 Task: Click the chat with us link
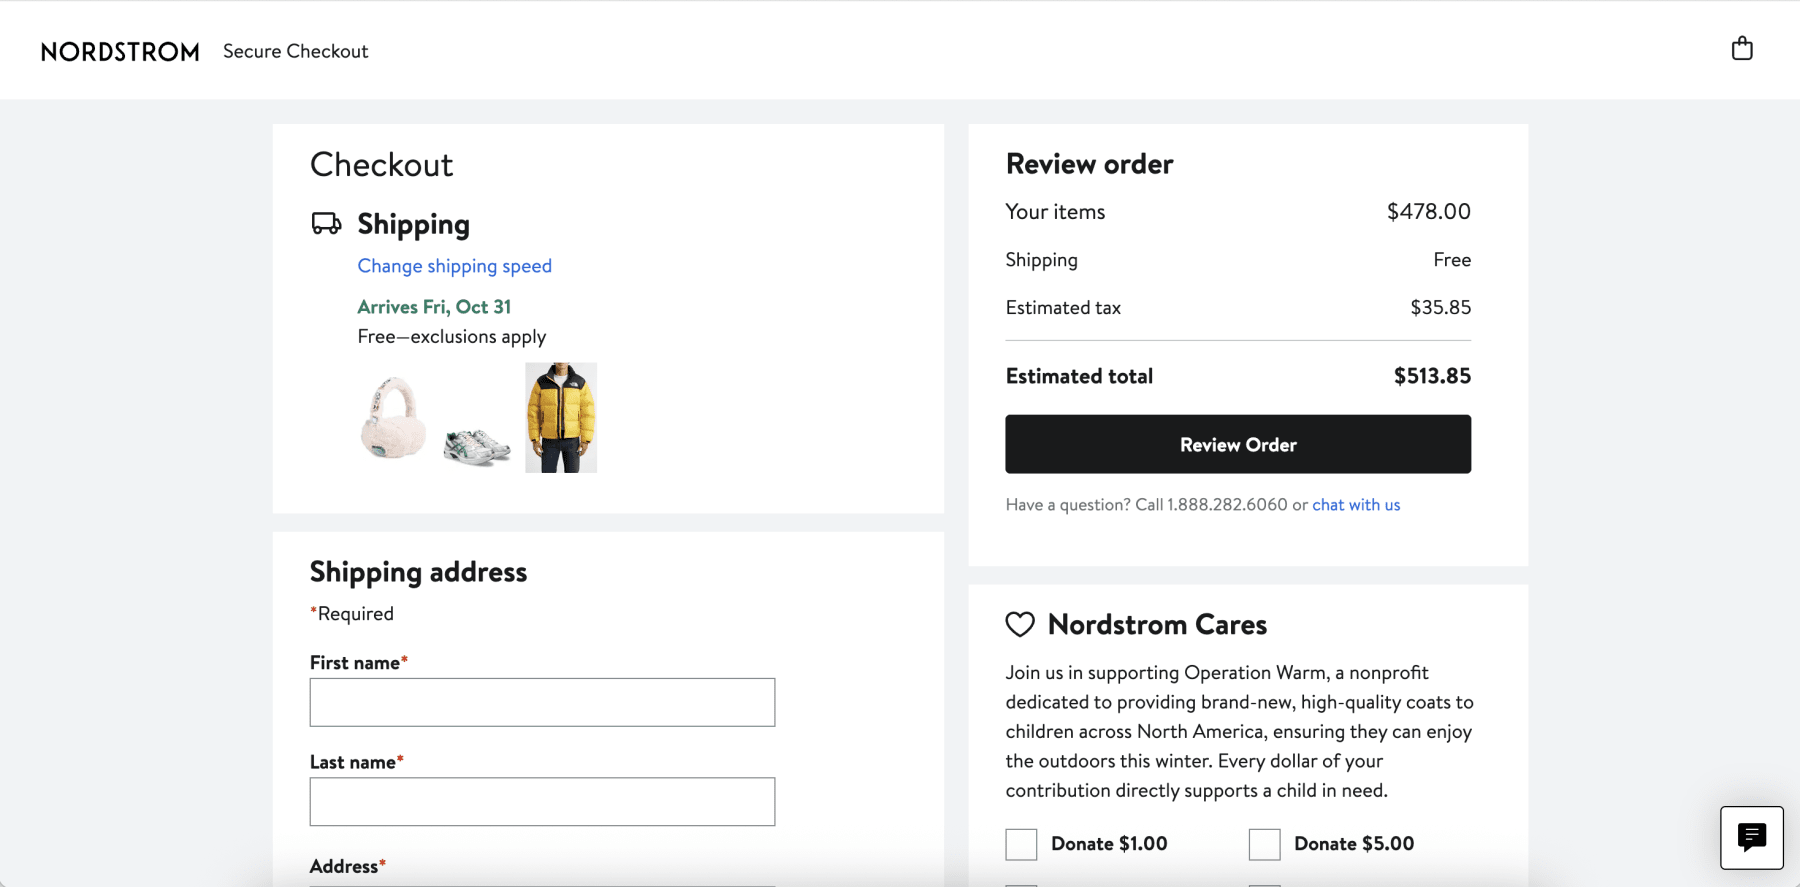point(1356,505)
